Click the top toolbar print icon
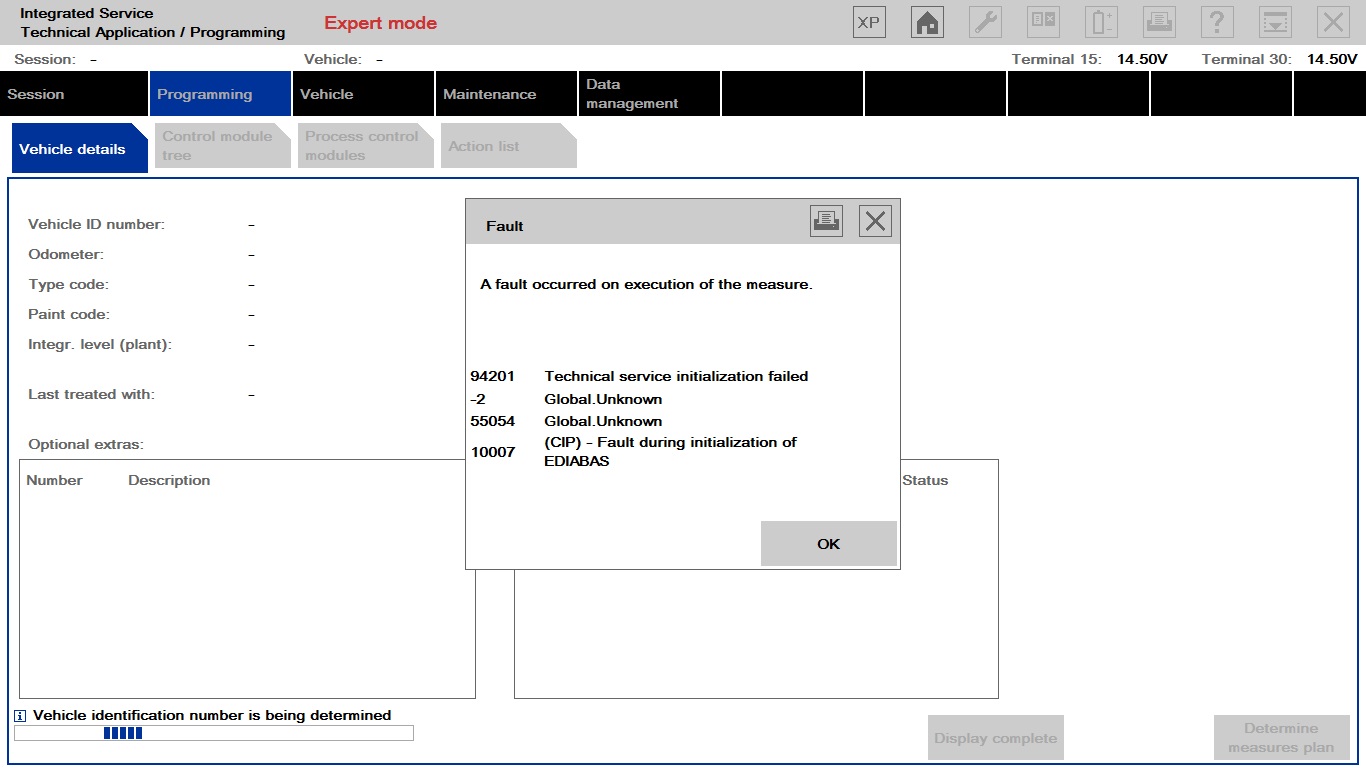1366x768 pixels. 1159,22
